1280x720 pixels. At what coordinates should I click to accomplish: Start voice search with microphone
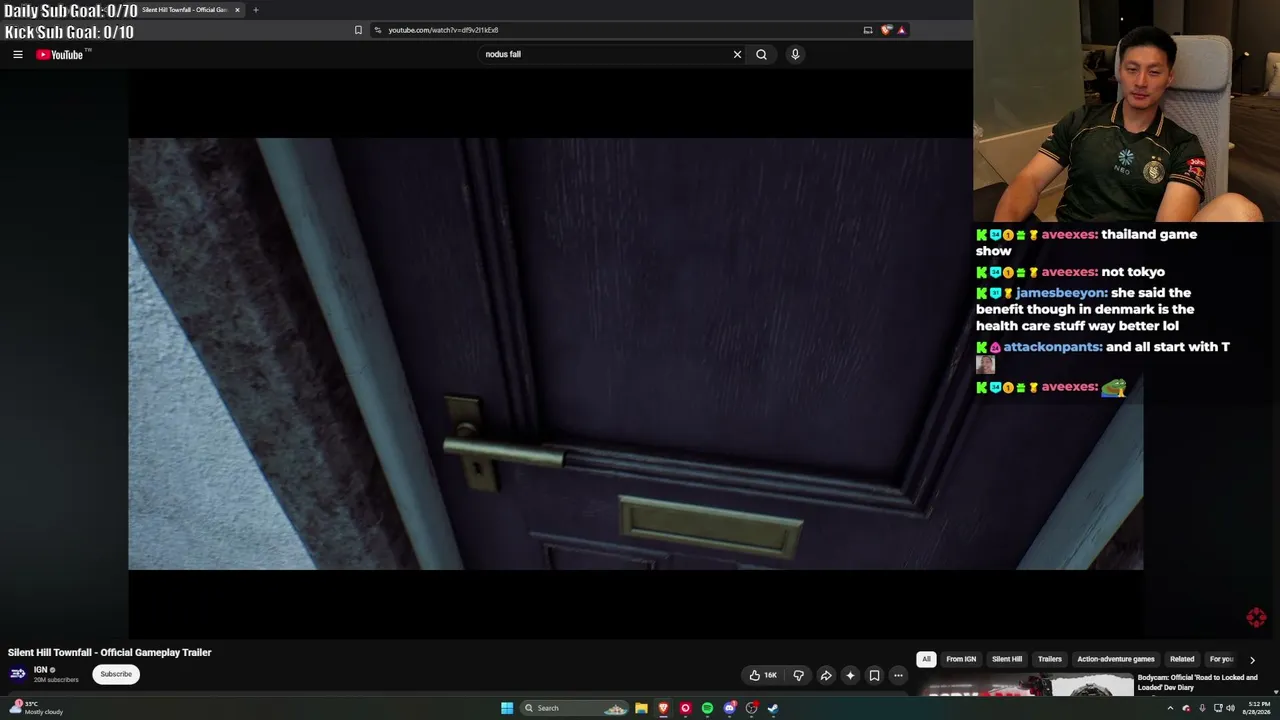click(795, 55)
